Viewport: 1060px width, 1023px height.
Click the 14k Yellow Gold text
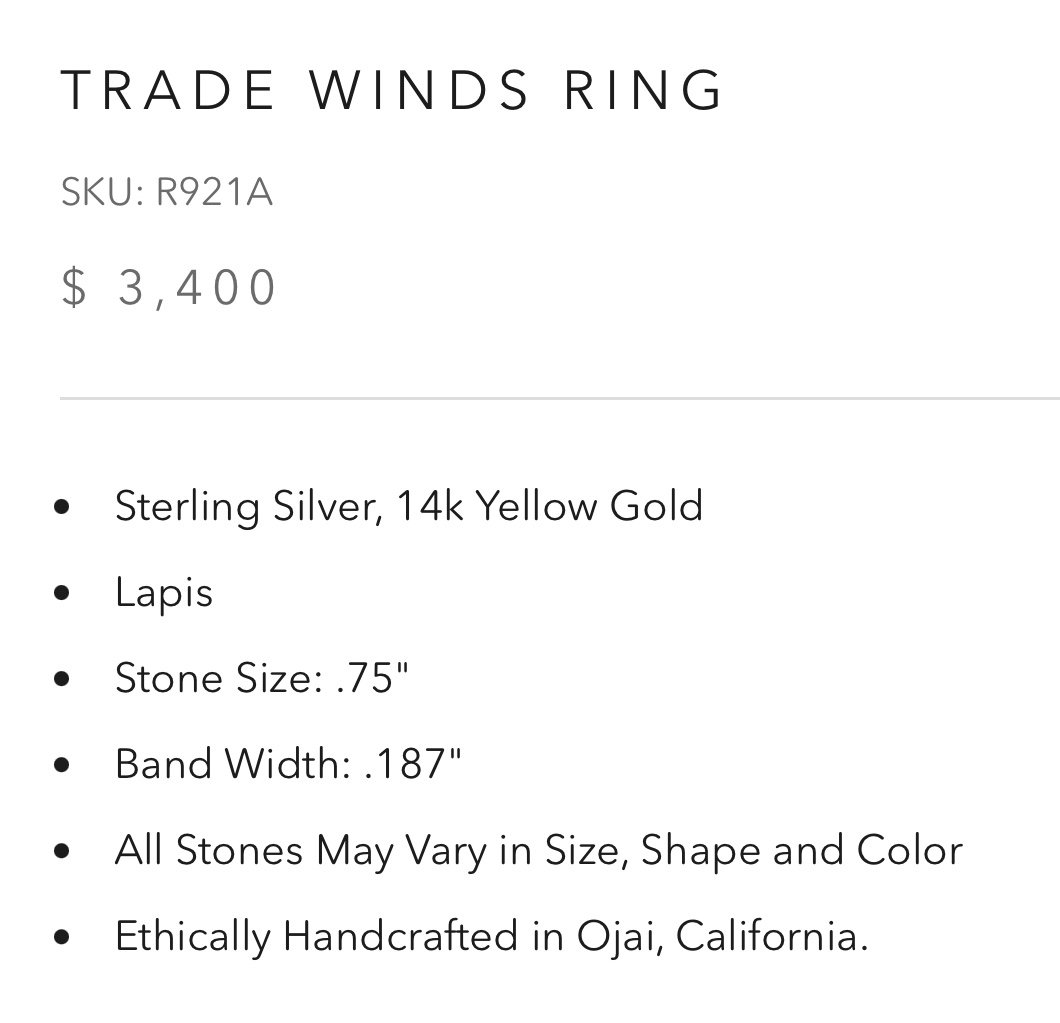pos(550,506)
